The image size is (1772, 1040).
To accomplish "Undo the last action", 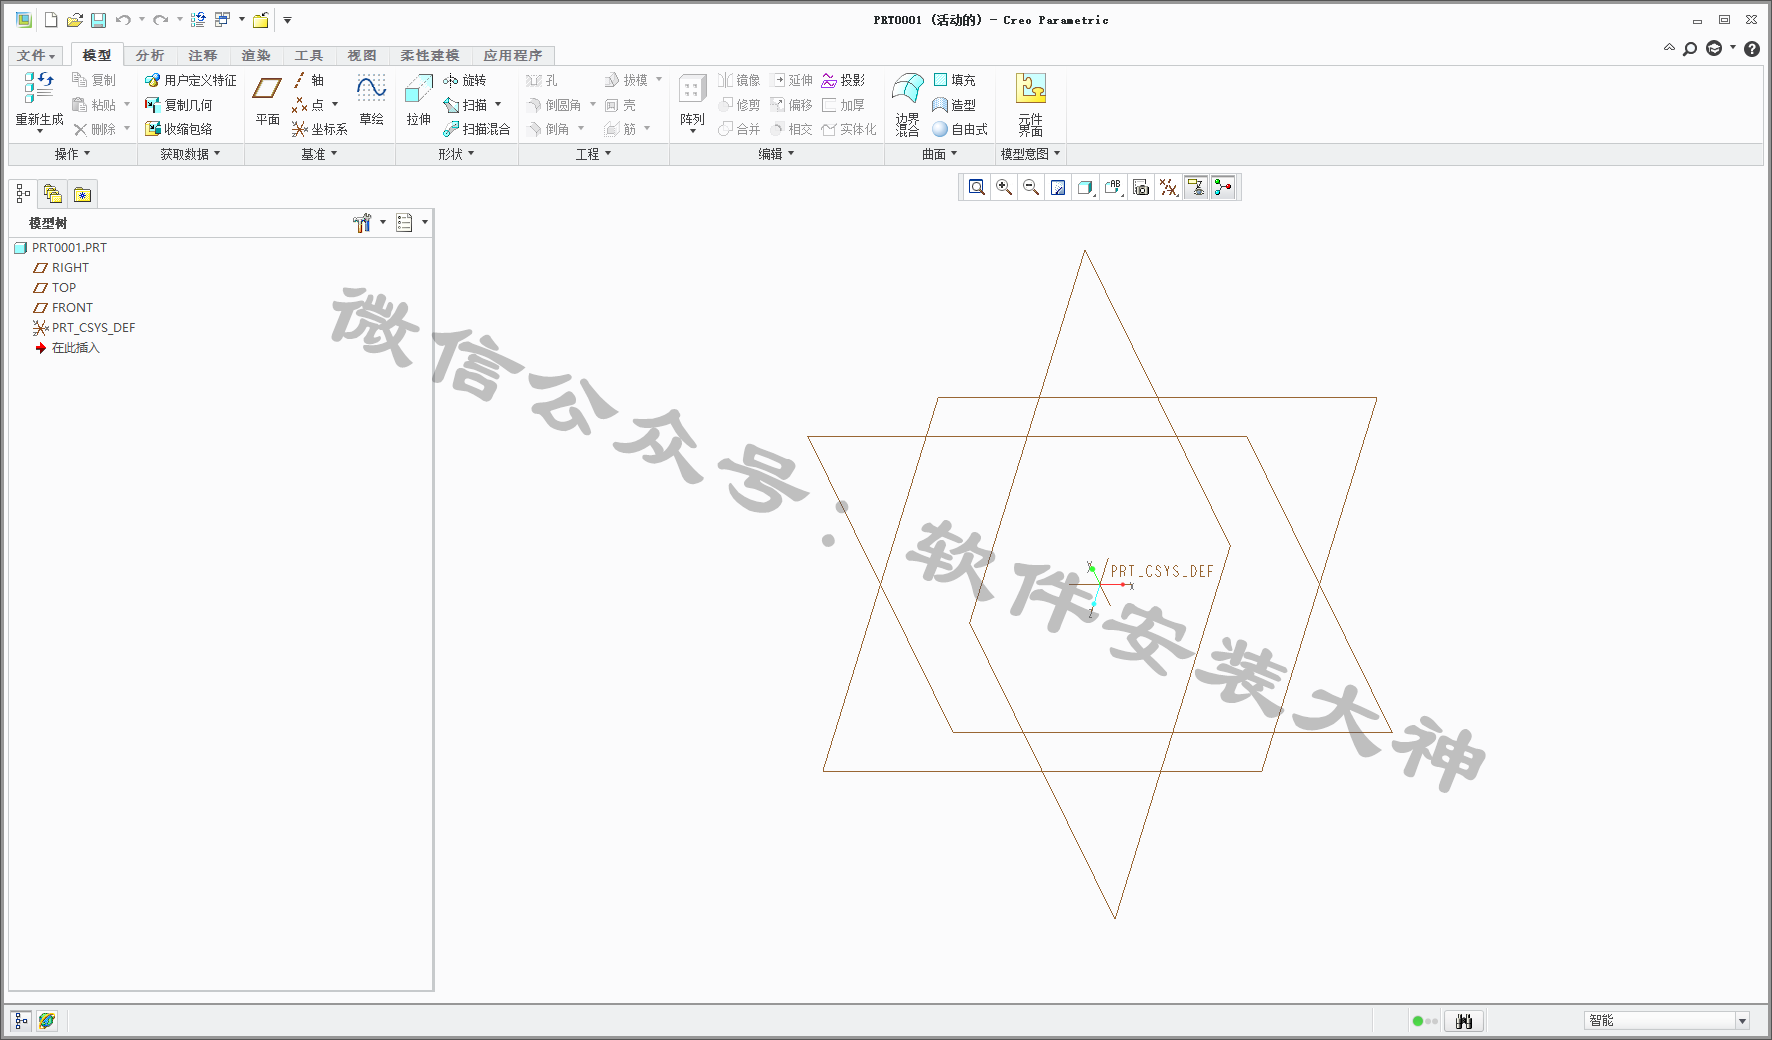I will coord(123,20).
